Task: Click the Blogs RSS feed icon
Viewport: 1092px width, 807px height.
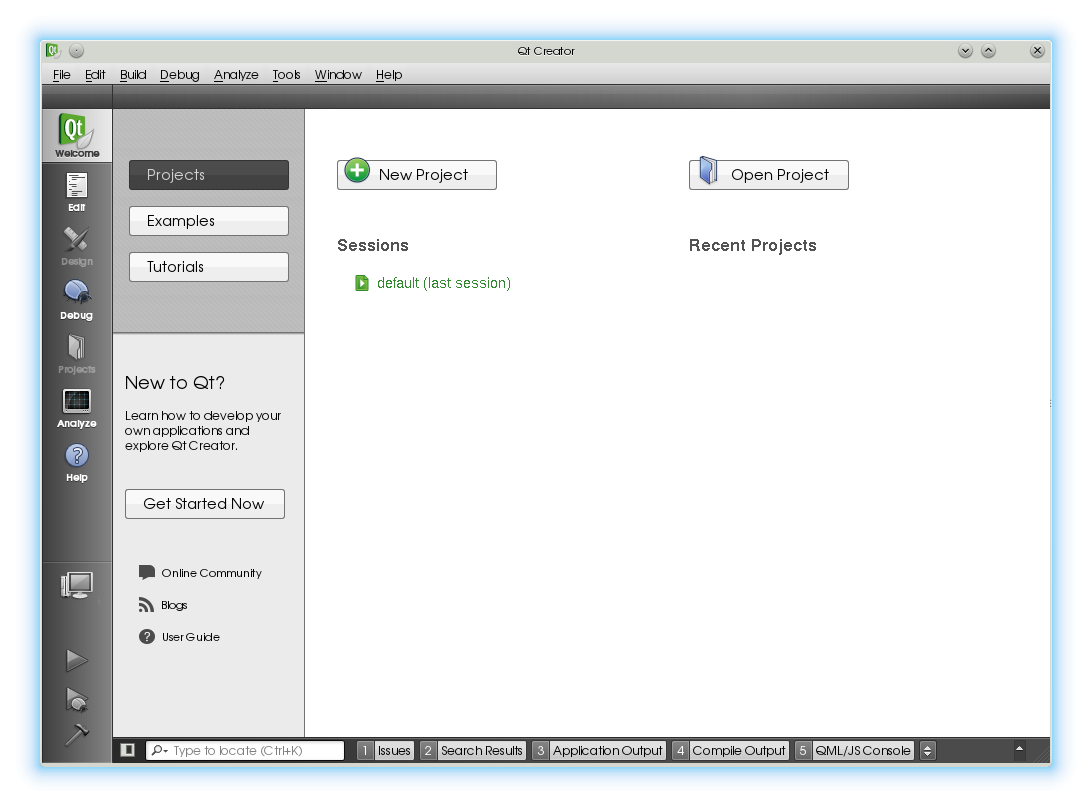Action: point(146,604)
